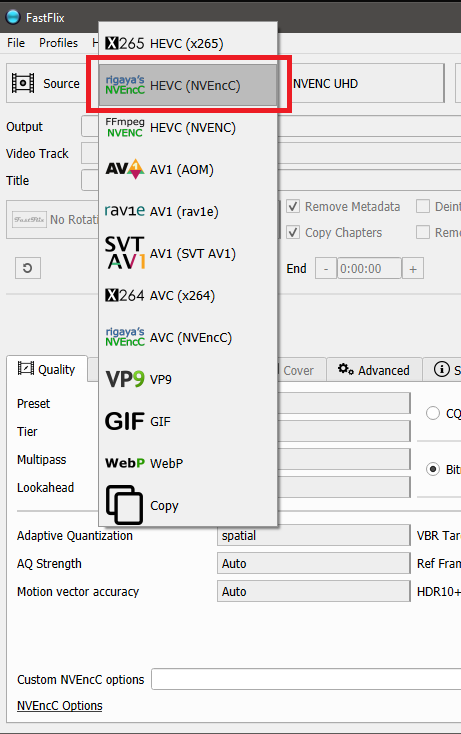The width and height of the screenshot is (461, 734).
Task: Toggle the checkbox below Deinterlace
Action: pos(423,232)
